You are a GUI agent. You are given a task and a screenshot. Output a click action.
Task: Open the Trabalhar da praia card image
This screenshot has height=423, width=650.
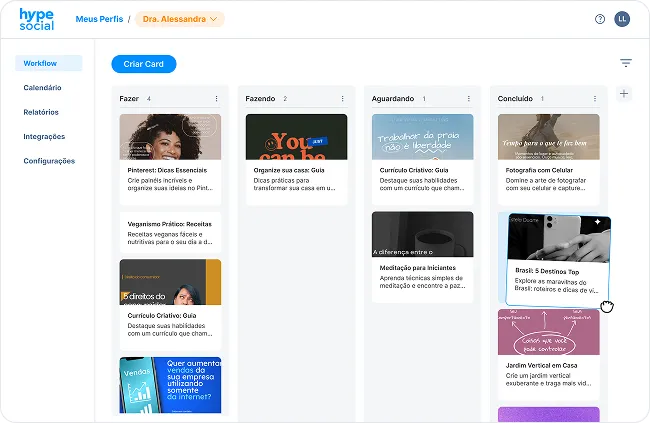tap(422, 137)
